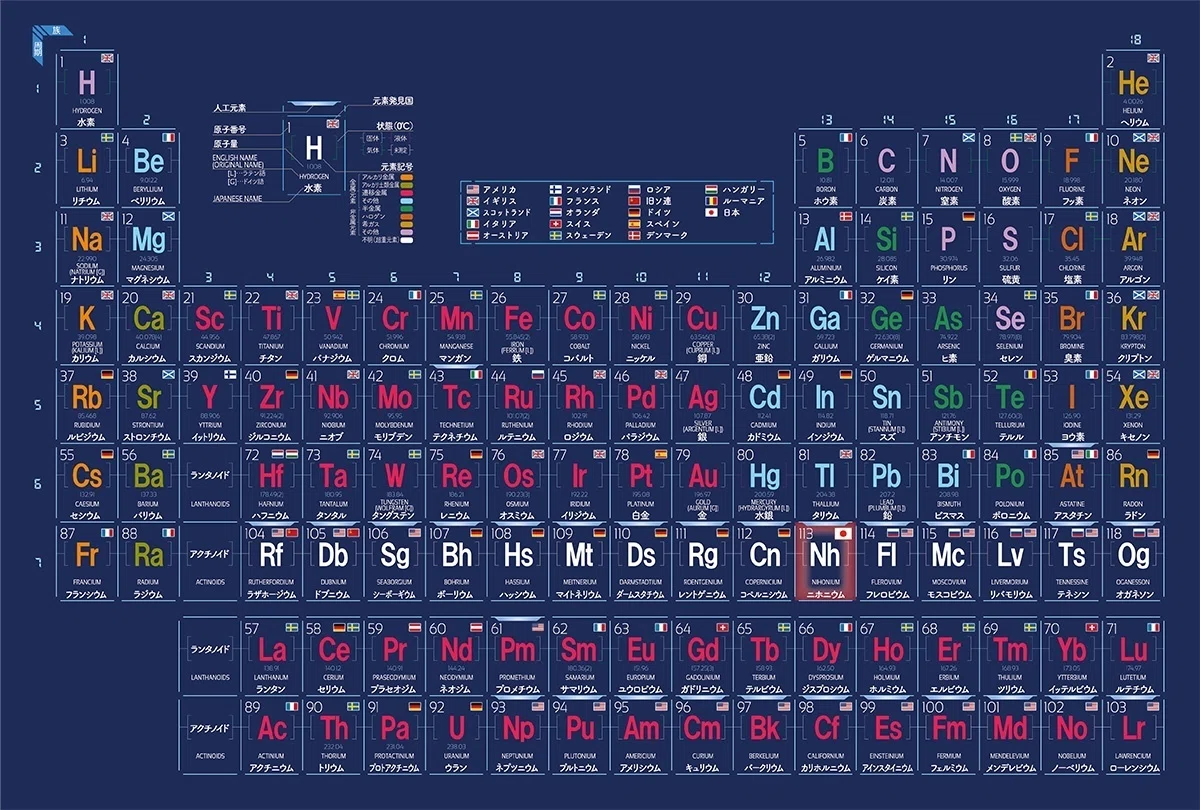Pick the legend flag beside イタリア
The image size is (1200, 810).
pos(472,224)
